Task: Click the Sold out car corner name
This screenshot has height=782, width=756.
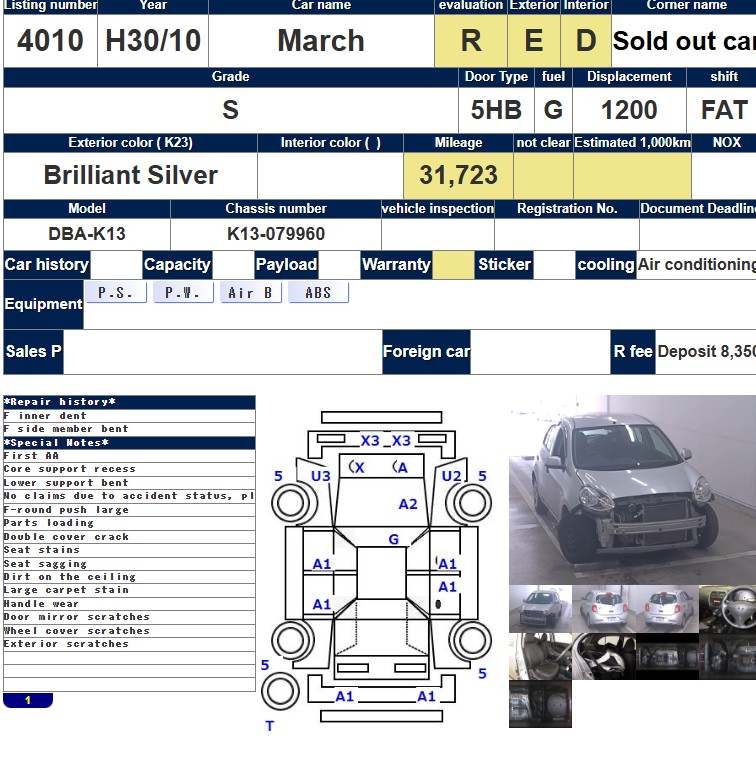Action: [684, 40]
